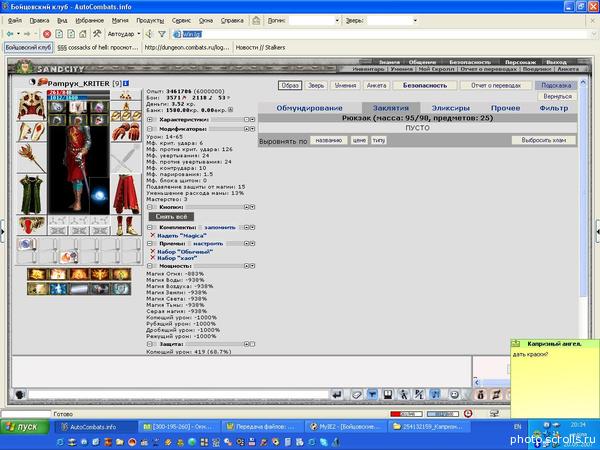The height and width of the screenshot is (450, 600).
Task: Click the chat message input field
Action: click(178, 394)
